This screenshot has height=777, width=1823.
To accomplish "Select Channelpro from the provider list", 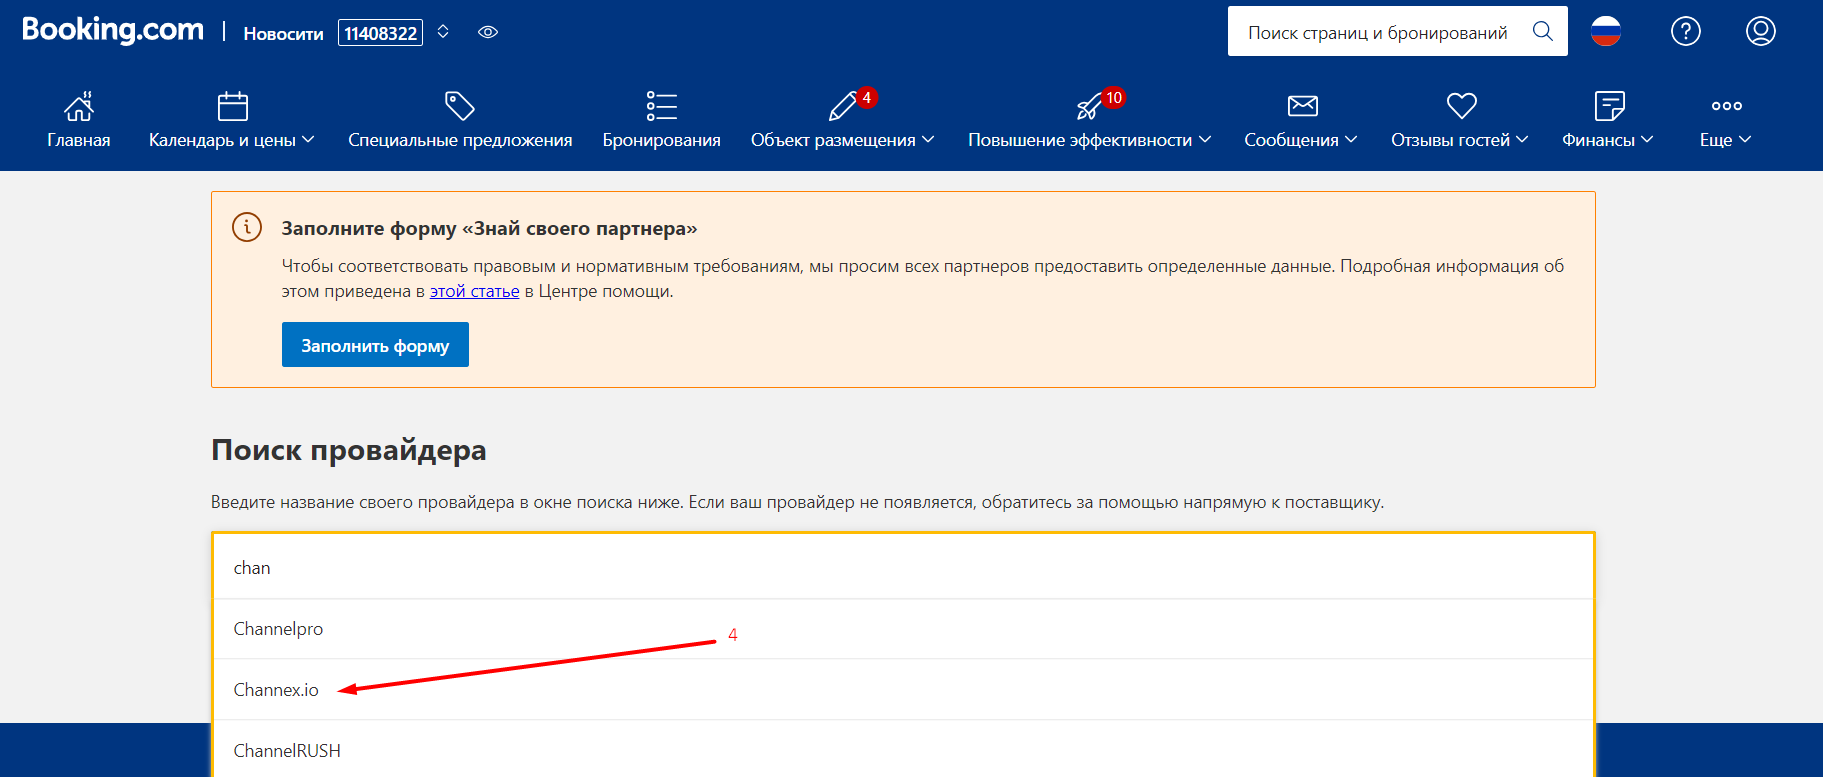I will pos(903,629).
